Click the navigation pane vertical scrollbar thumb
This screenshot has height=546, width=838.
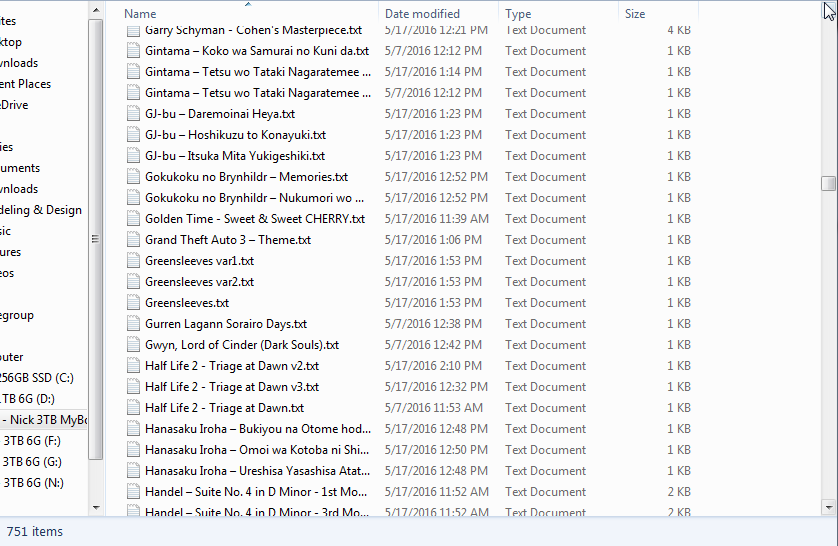pyautogui.click(x=96, y=239)
